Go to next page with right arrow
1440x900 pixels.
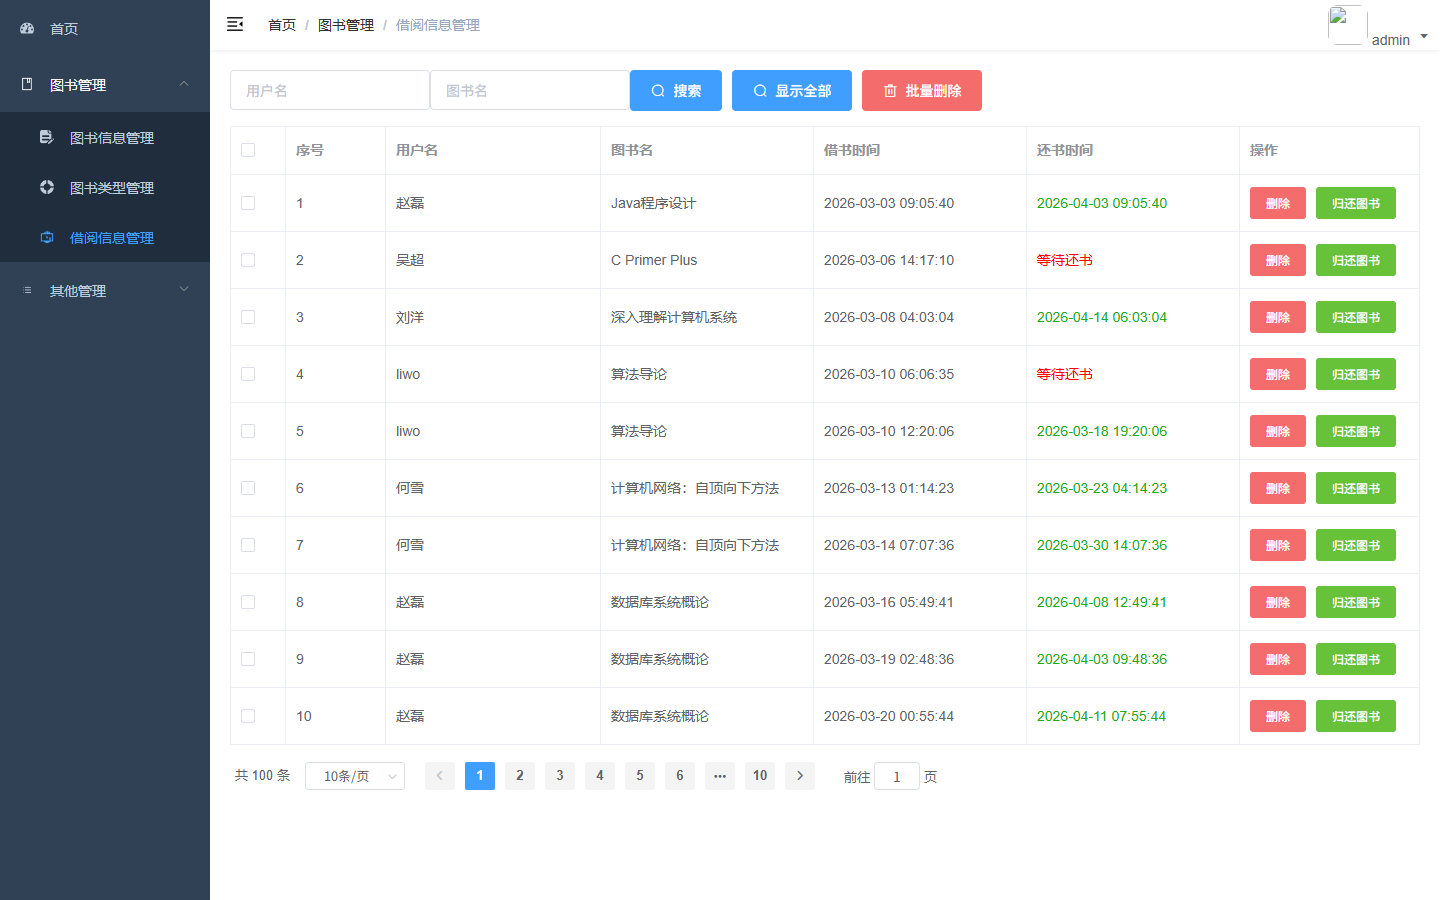coord(800,776)
